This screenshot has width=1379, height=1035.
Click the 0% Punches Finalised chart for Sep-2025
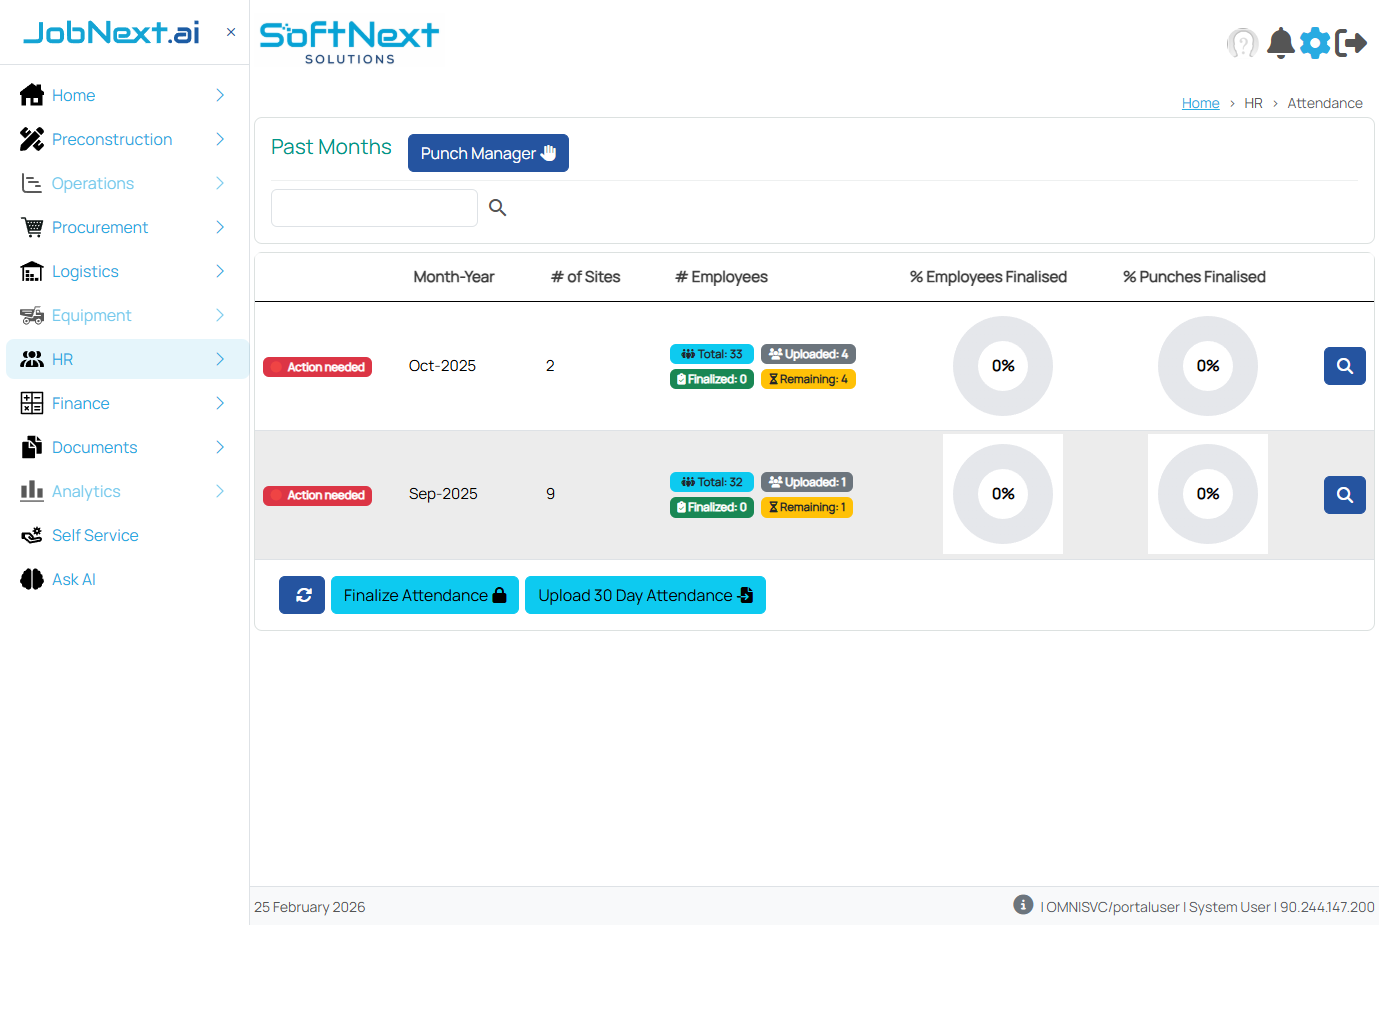coord(1207,493)
